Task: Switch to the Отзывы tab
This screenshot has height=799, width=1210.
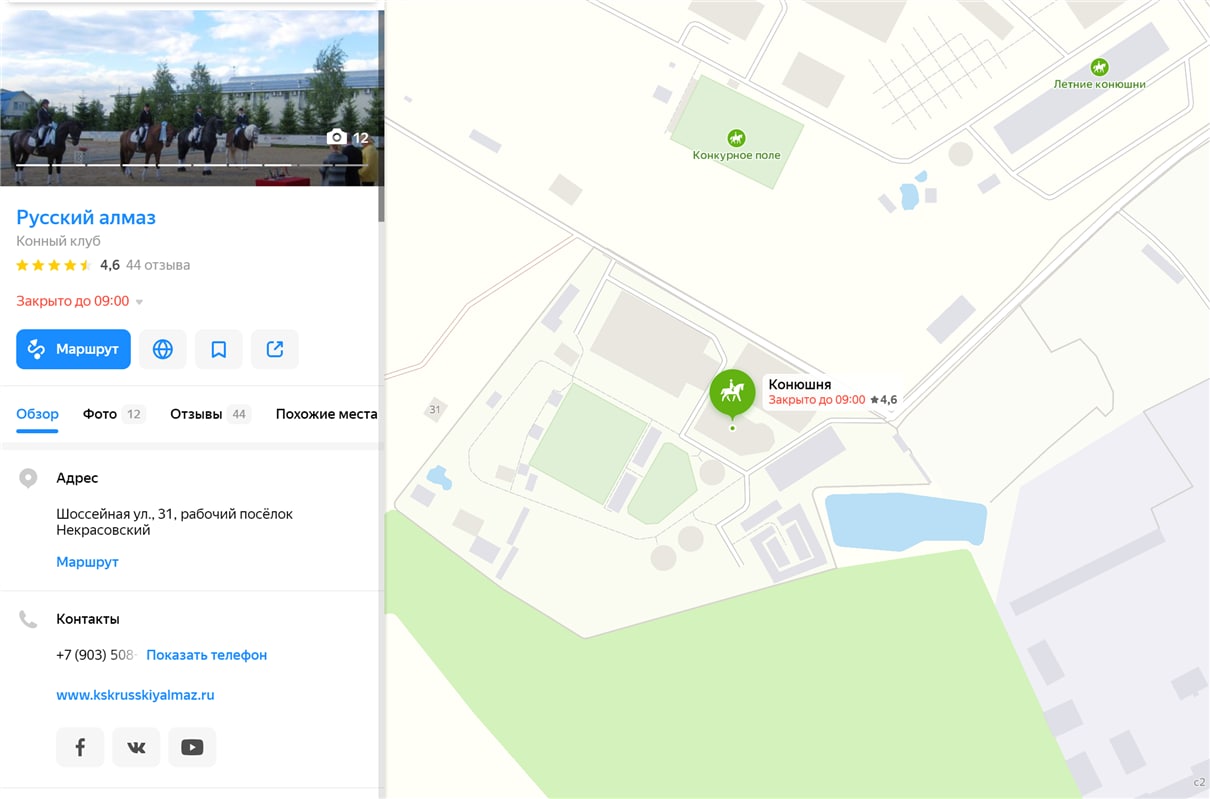Action: [210, 414]
